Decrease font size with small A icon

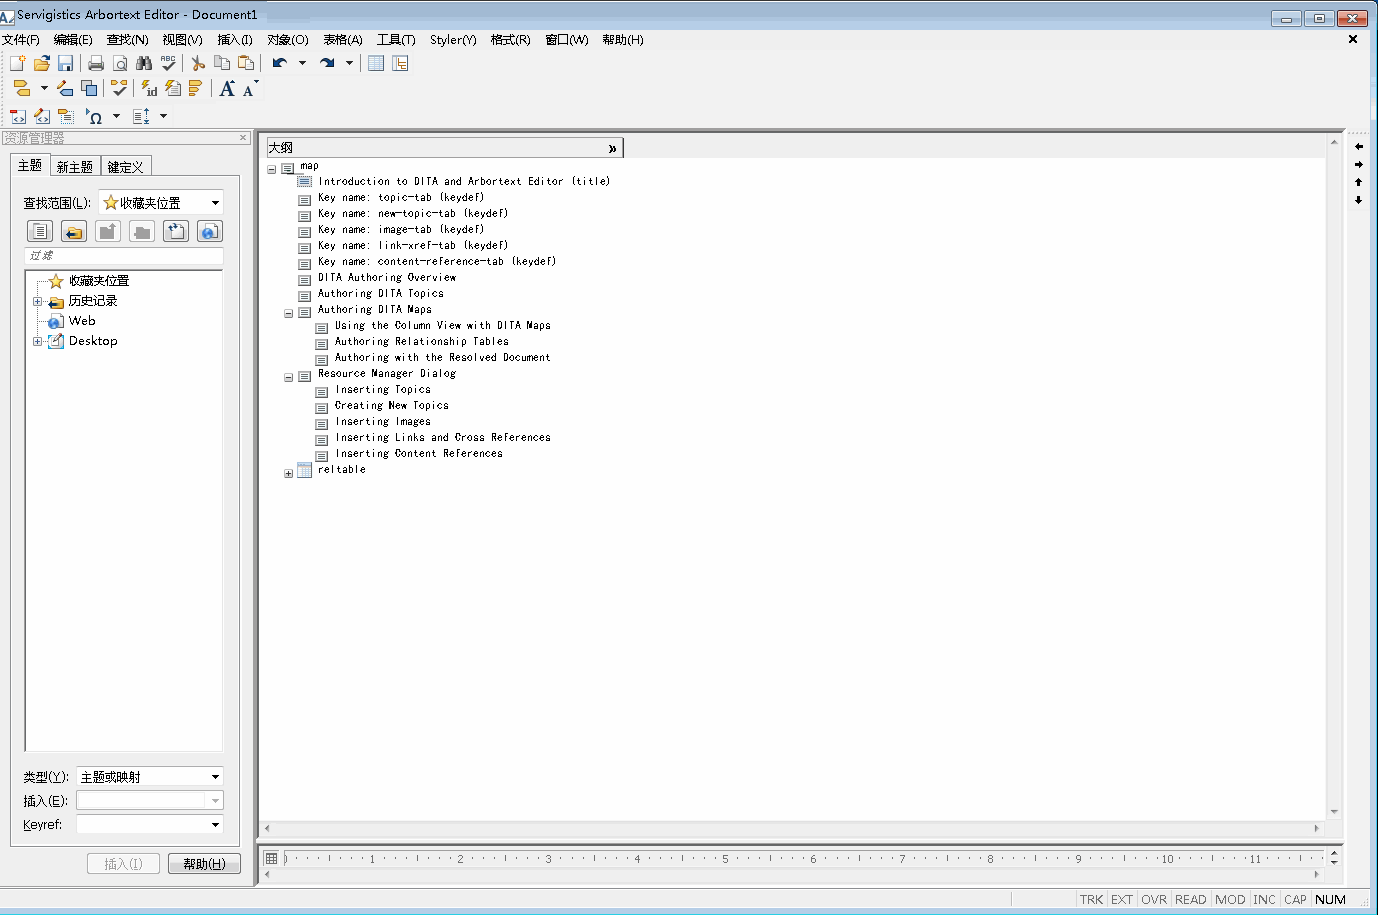250,89
